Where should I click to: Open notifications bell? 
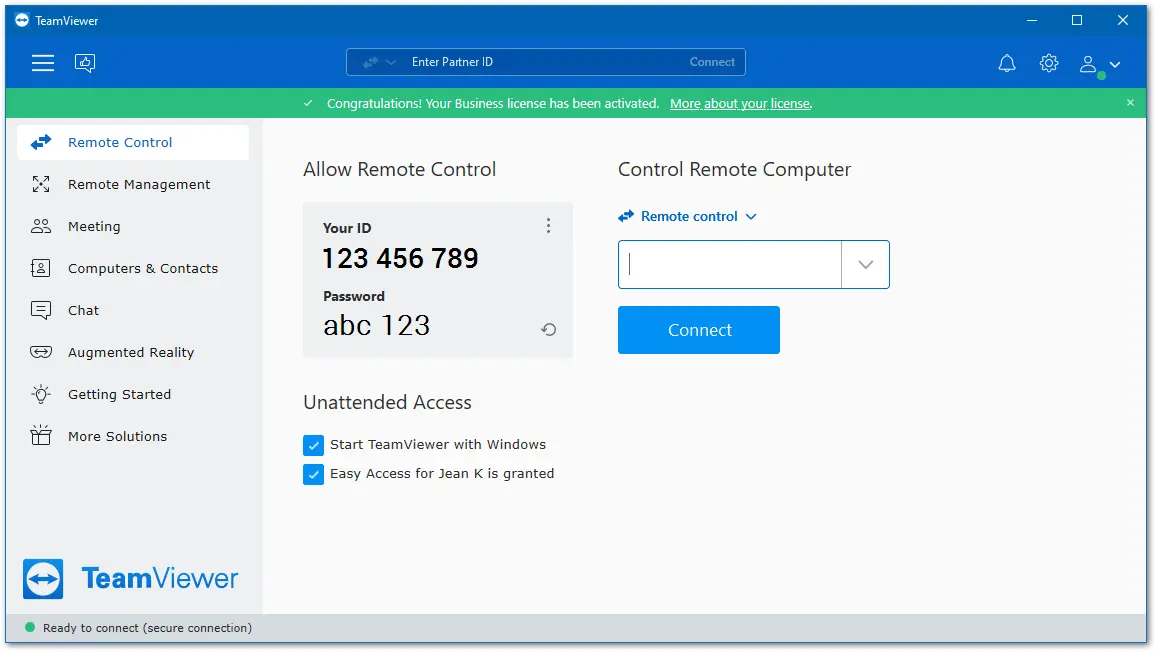coord(1007,63)
